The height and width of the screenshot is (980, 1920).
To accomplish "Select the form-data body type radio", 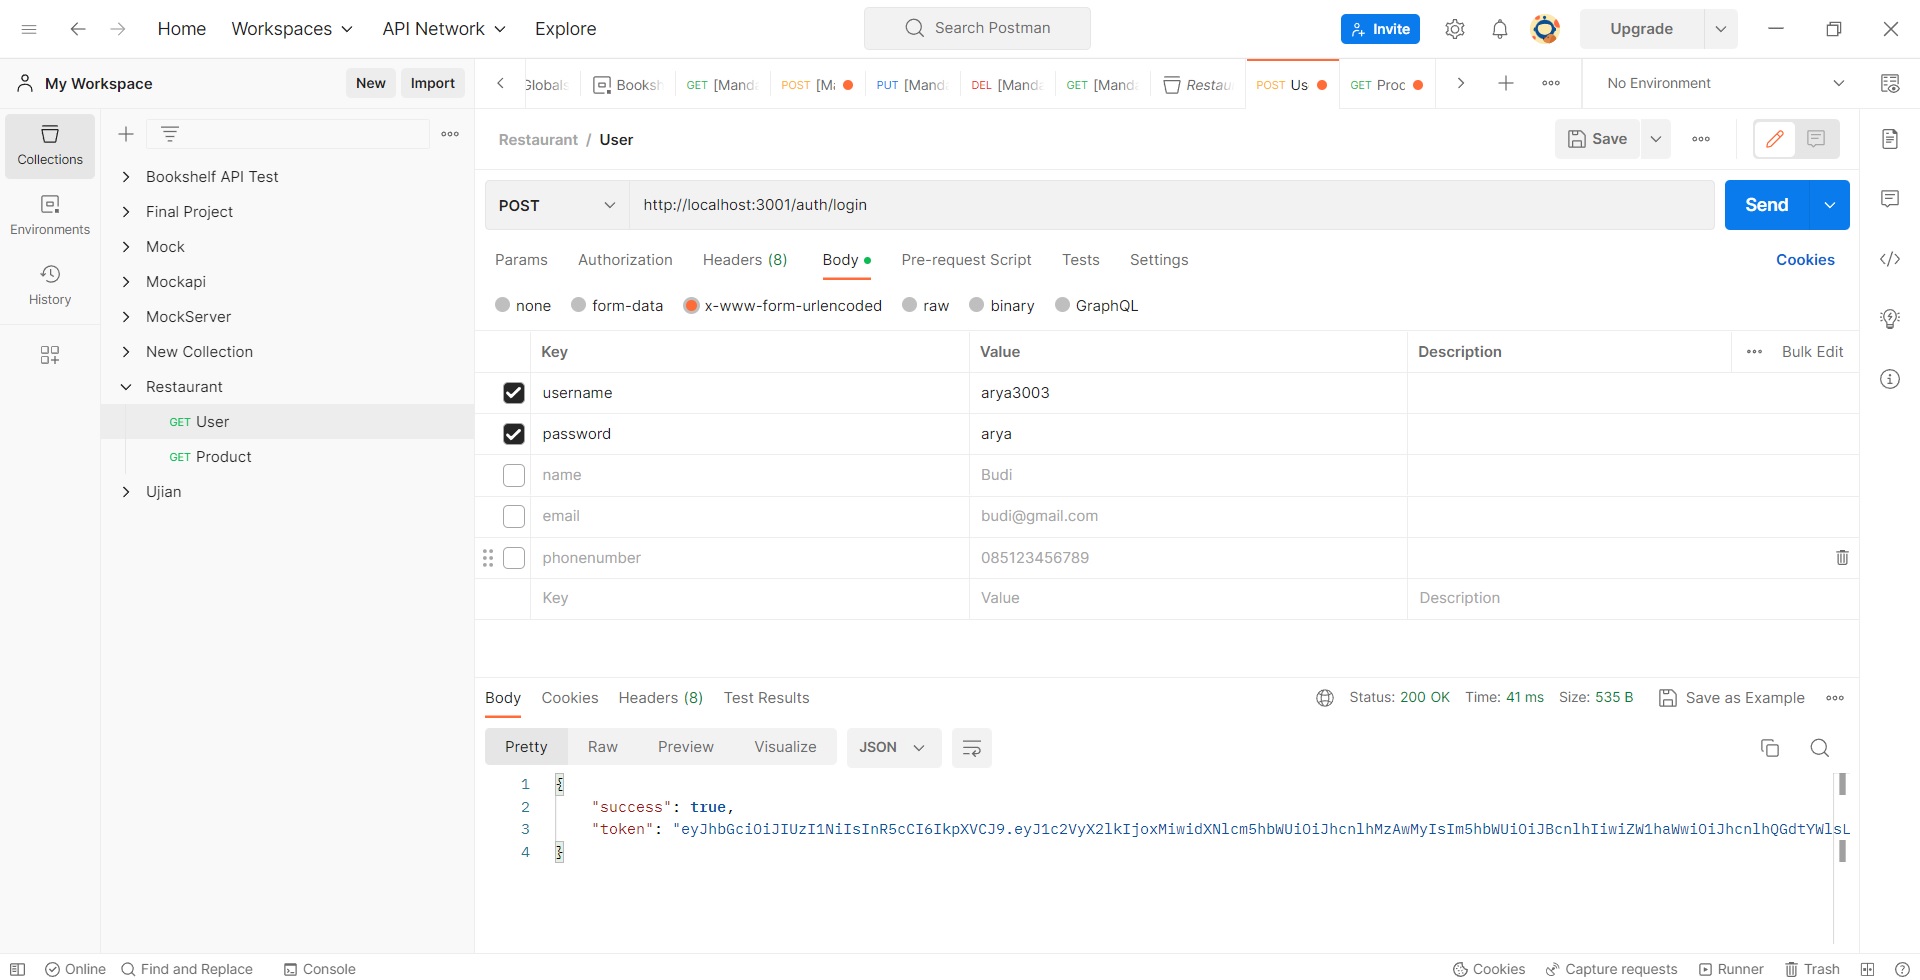I will click(578, 305).
